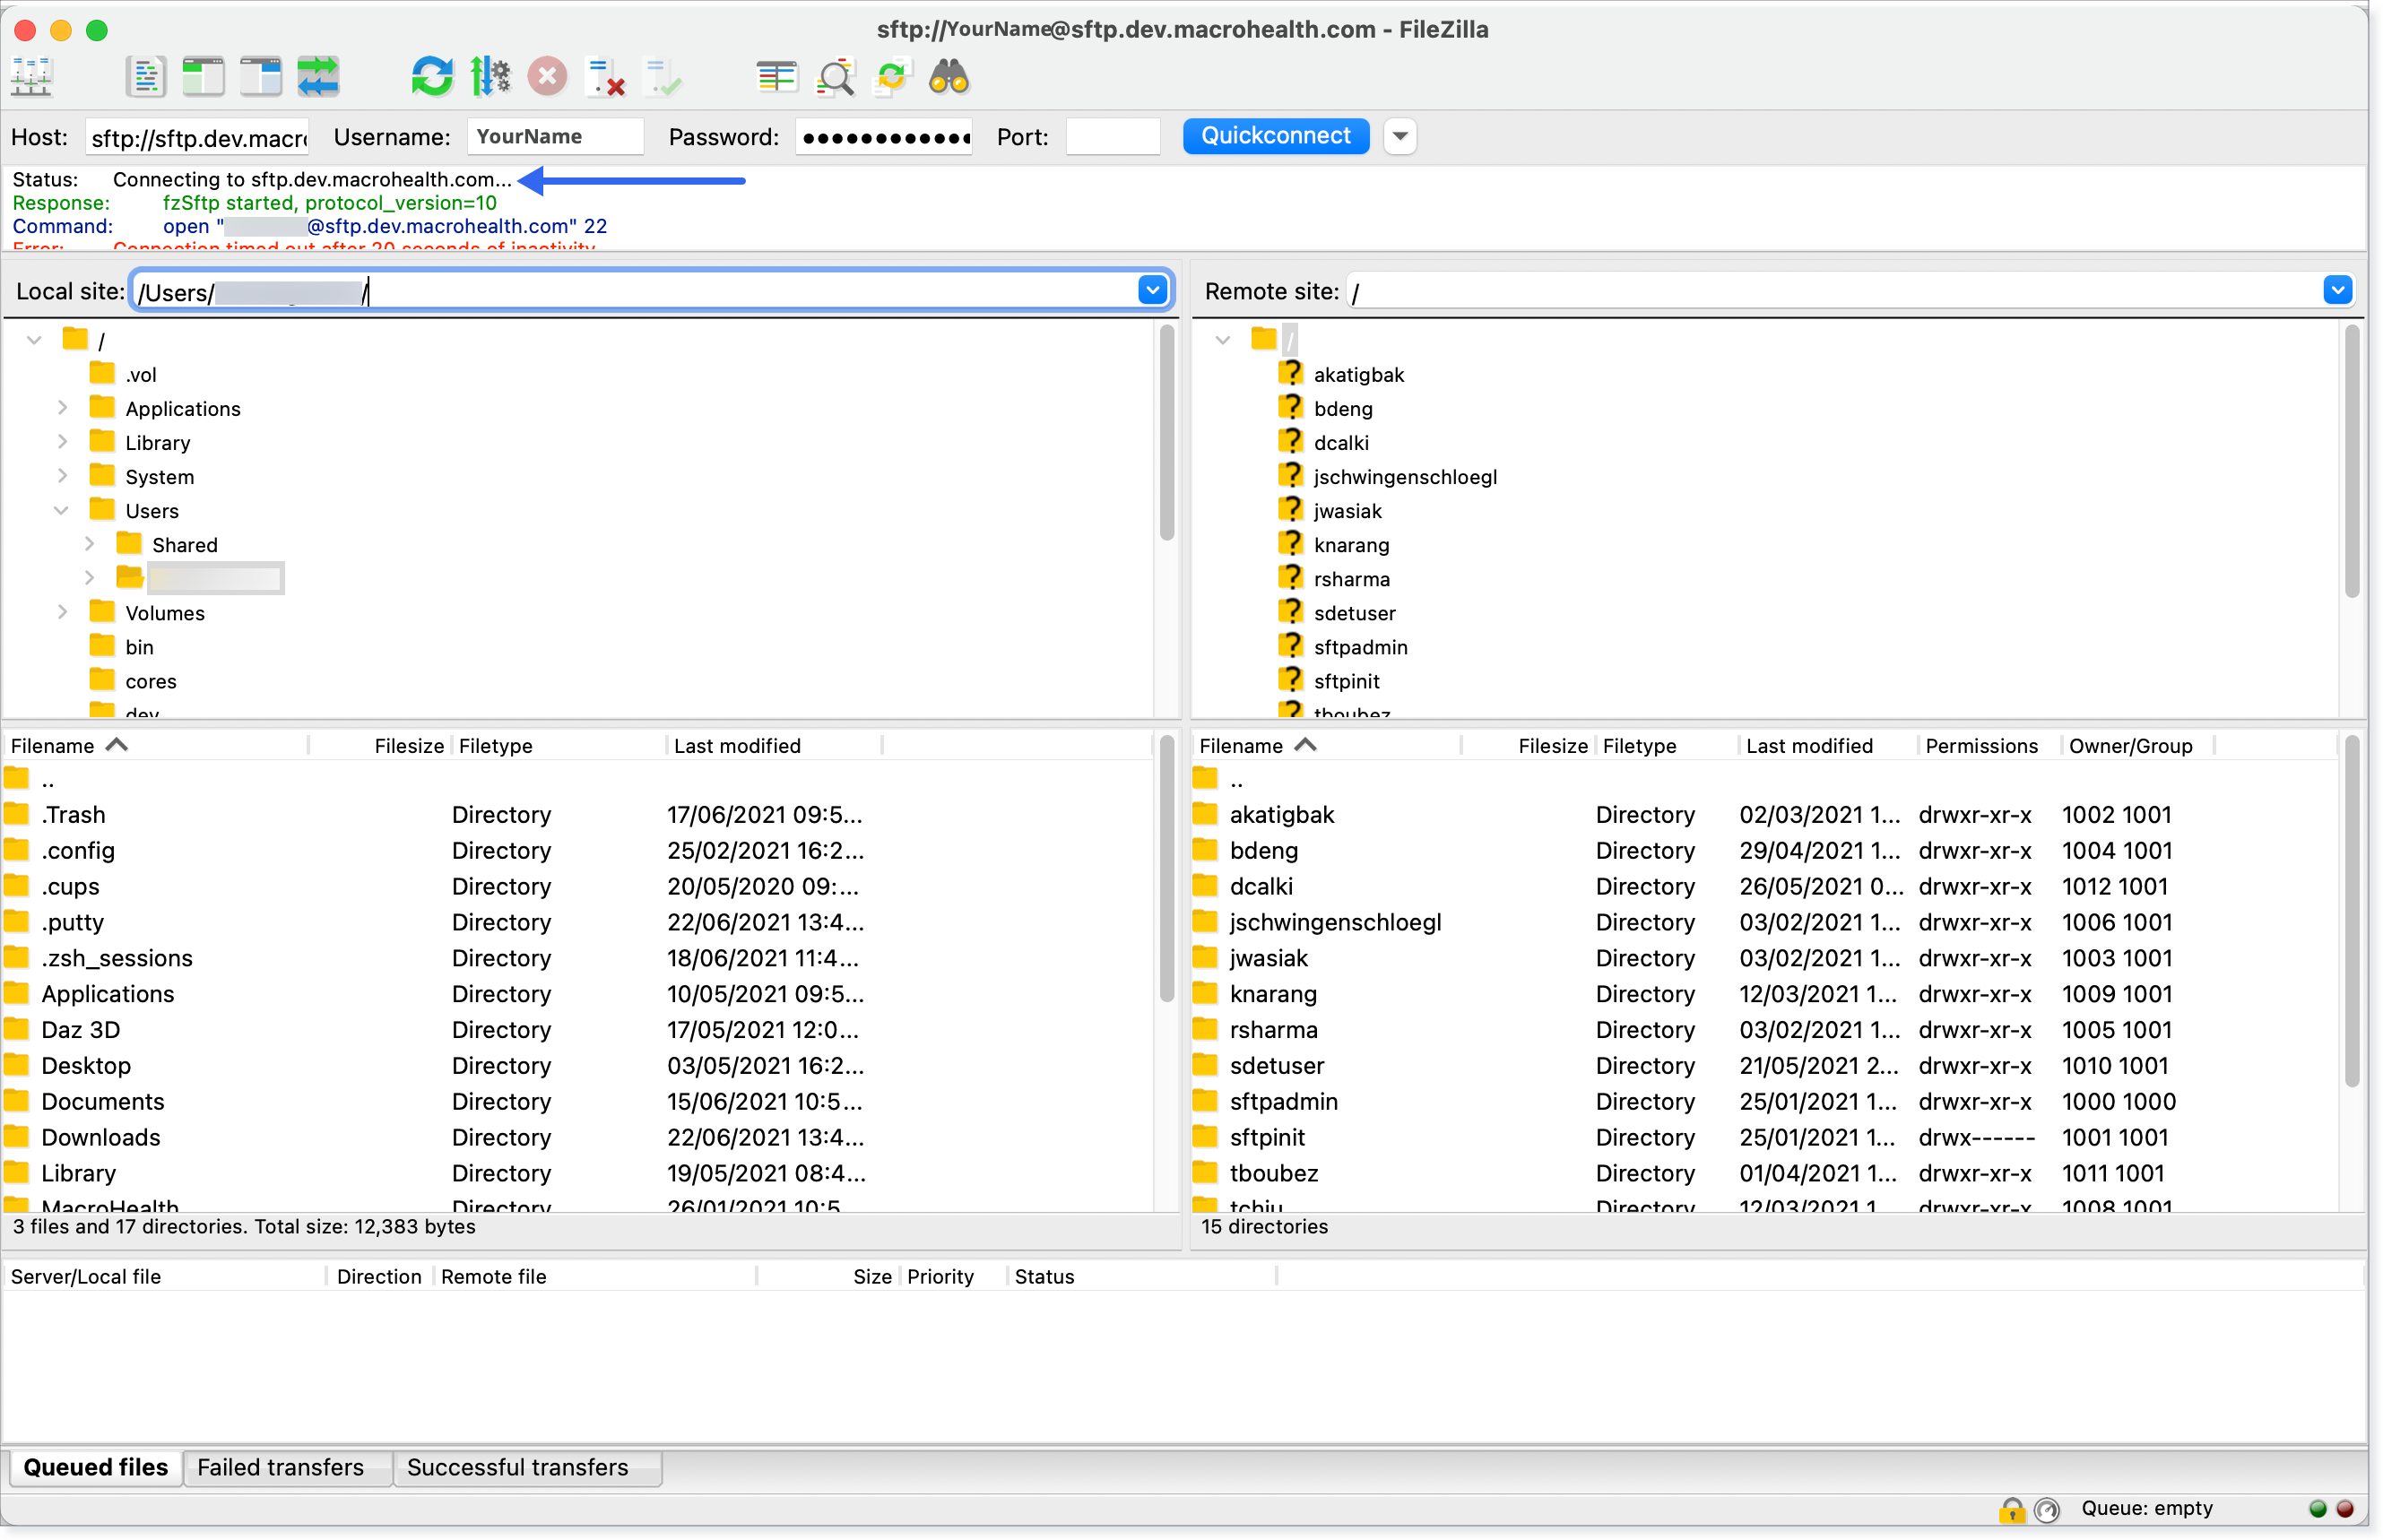Collapse the Users folder in local tree
Screen dimensions: 2383x1540
62,510
